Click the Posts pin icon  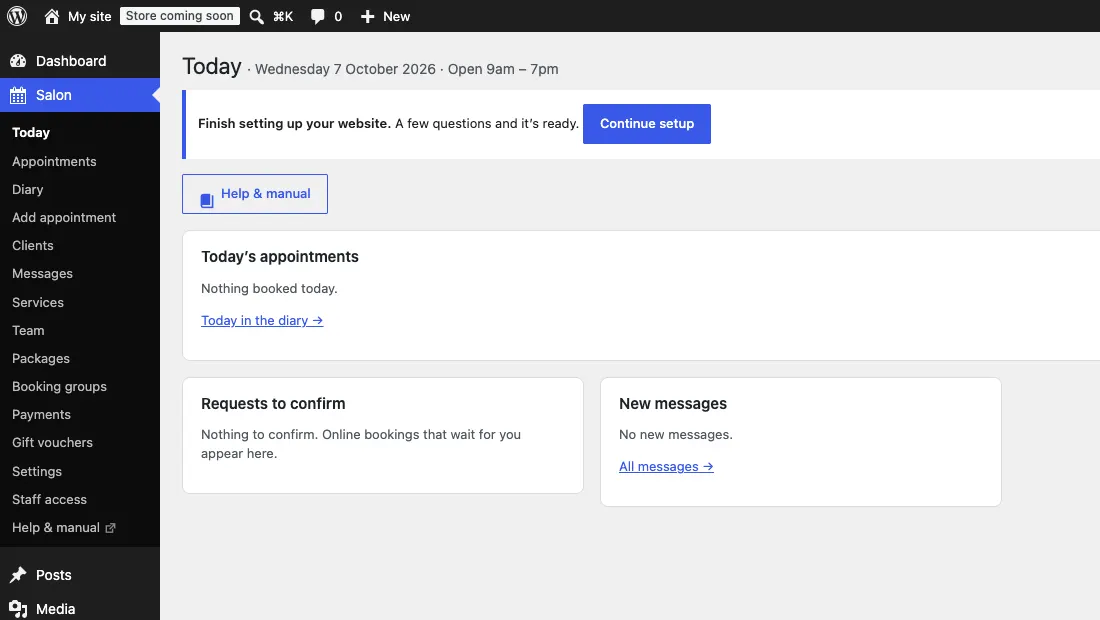click(18, 575)
